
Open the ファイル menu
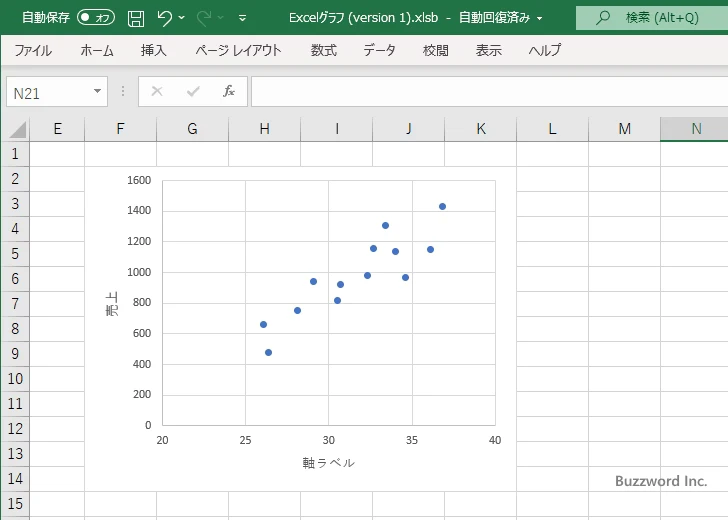click(x=33, y=50)
